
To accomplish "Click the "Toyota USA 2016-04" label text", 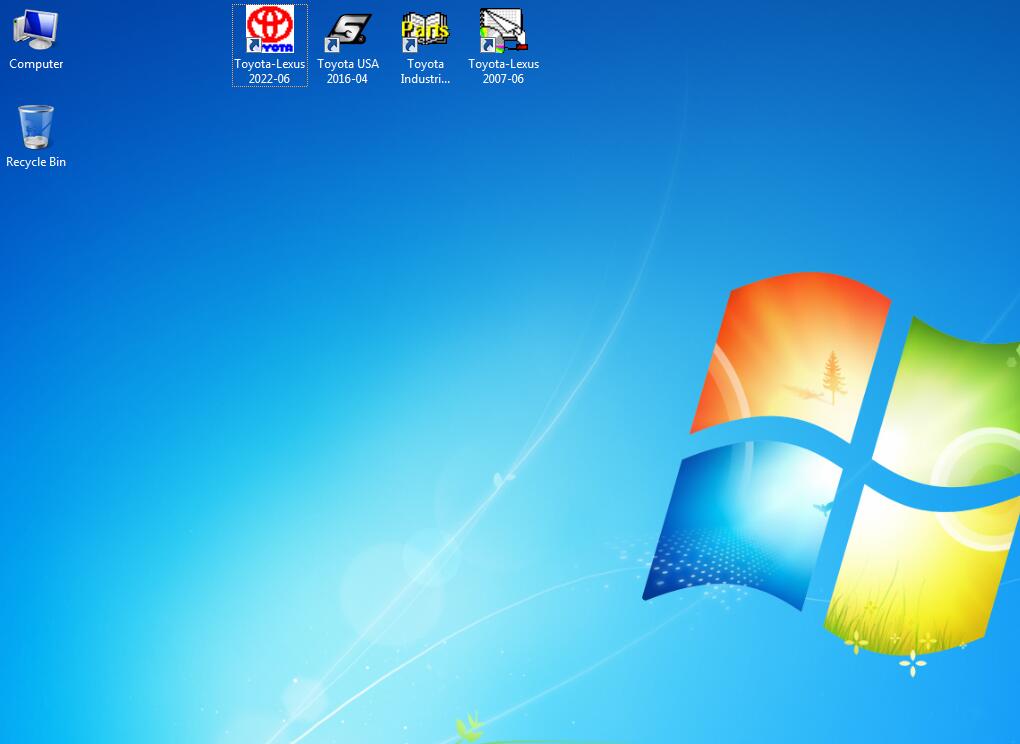I will 348,72.
